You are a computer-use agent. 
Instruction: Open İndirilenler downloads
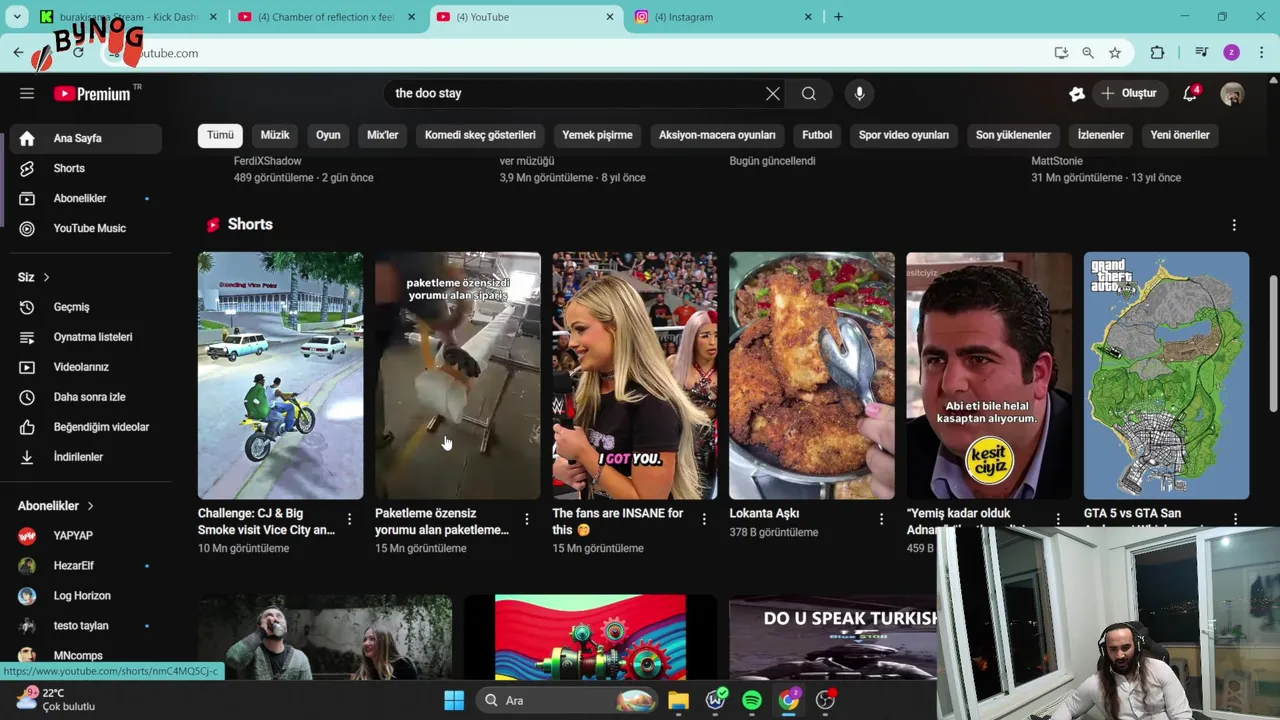85,457
